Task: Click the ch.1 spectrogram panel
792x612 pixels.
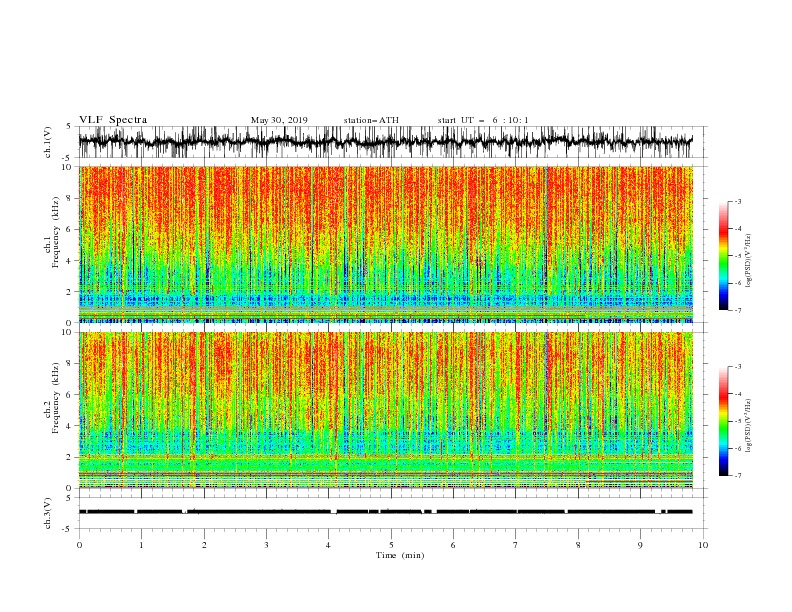Action: pos(386,244)
